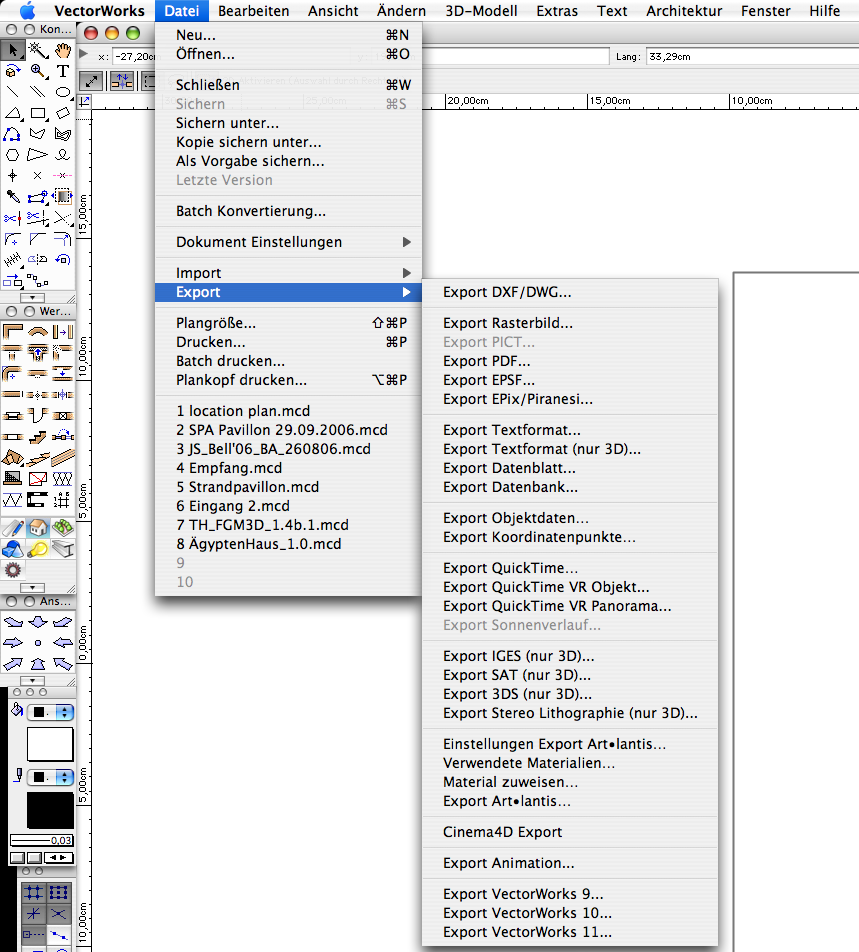This screenshot has height=952, width=859.
Task: Open recent file Strandpavillon.mcd
Action: (288, 488)
